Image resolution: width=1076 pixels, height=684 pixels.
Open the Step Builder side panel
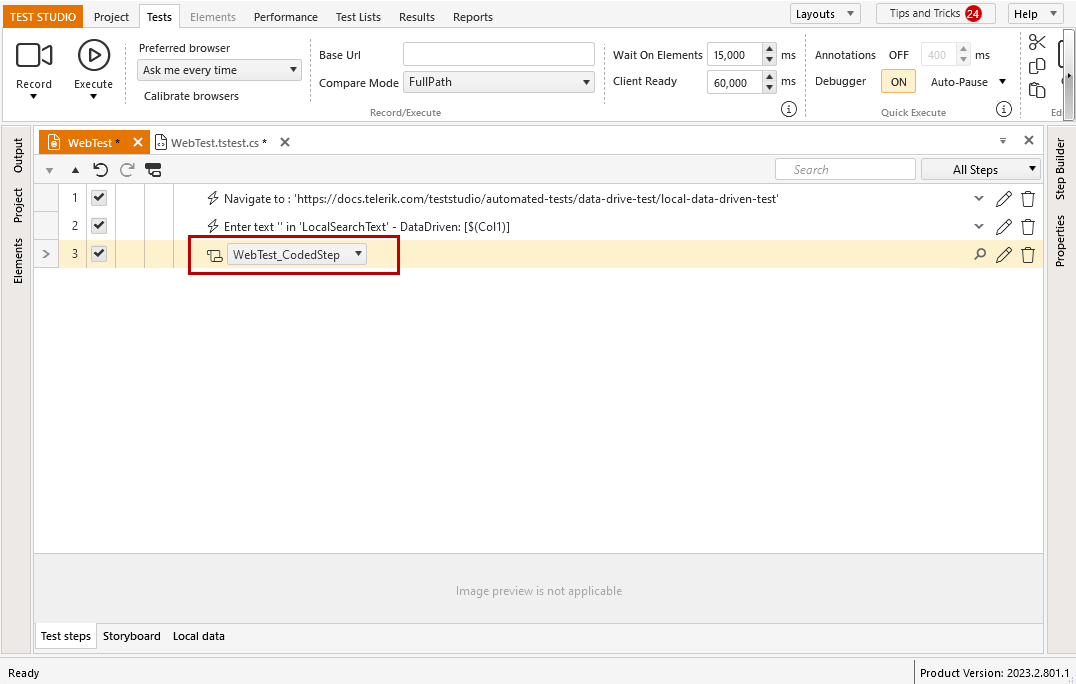(1060, 169)
